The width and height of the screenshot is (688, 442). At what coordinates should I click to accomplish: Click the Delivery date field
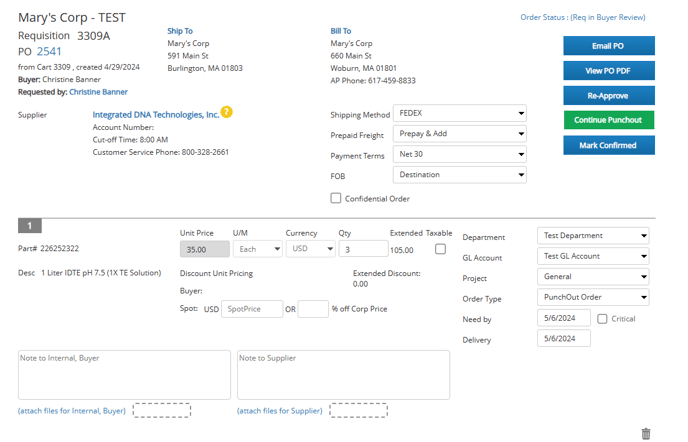pos(564,338)
